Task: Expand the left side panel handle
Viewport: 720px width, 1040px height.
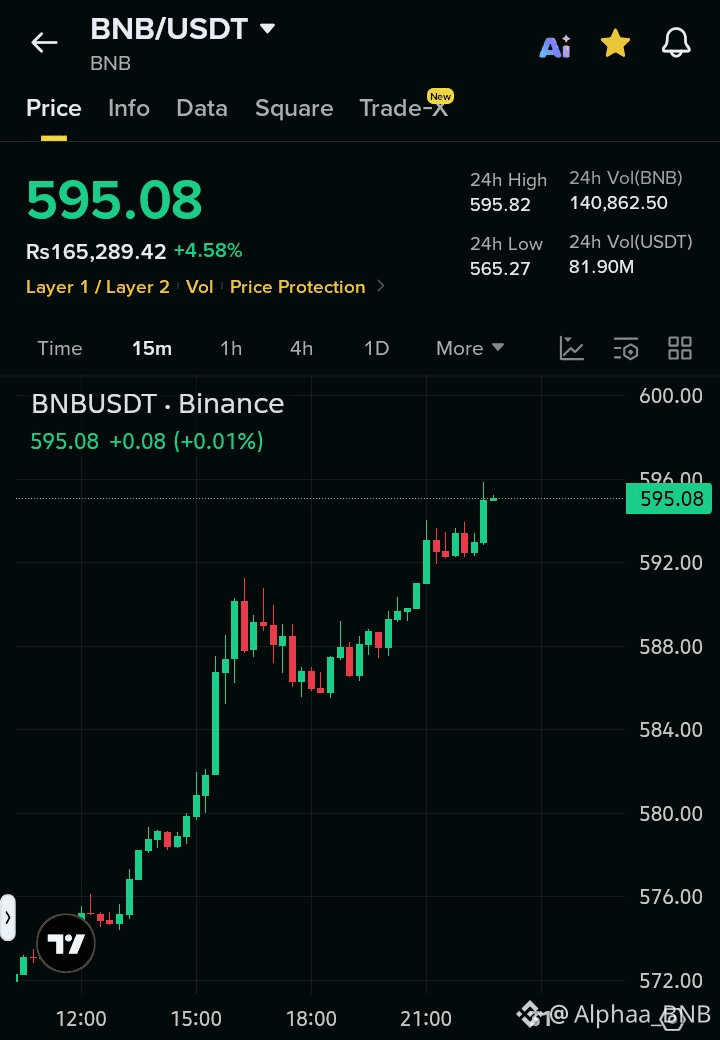Action: tap(8, 918)
